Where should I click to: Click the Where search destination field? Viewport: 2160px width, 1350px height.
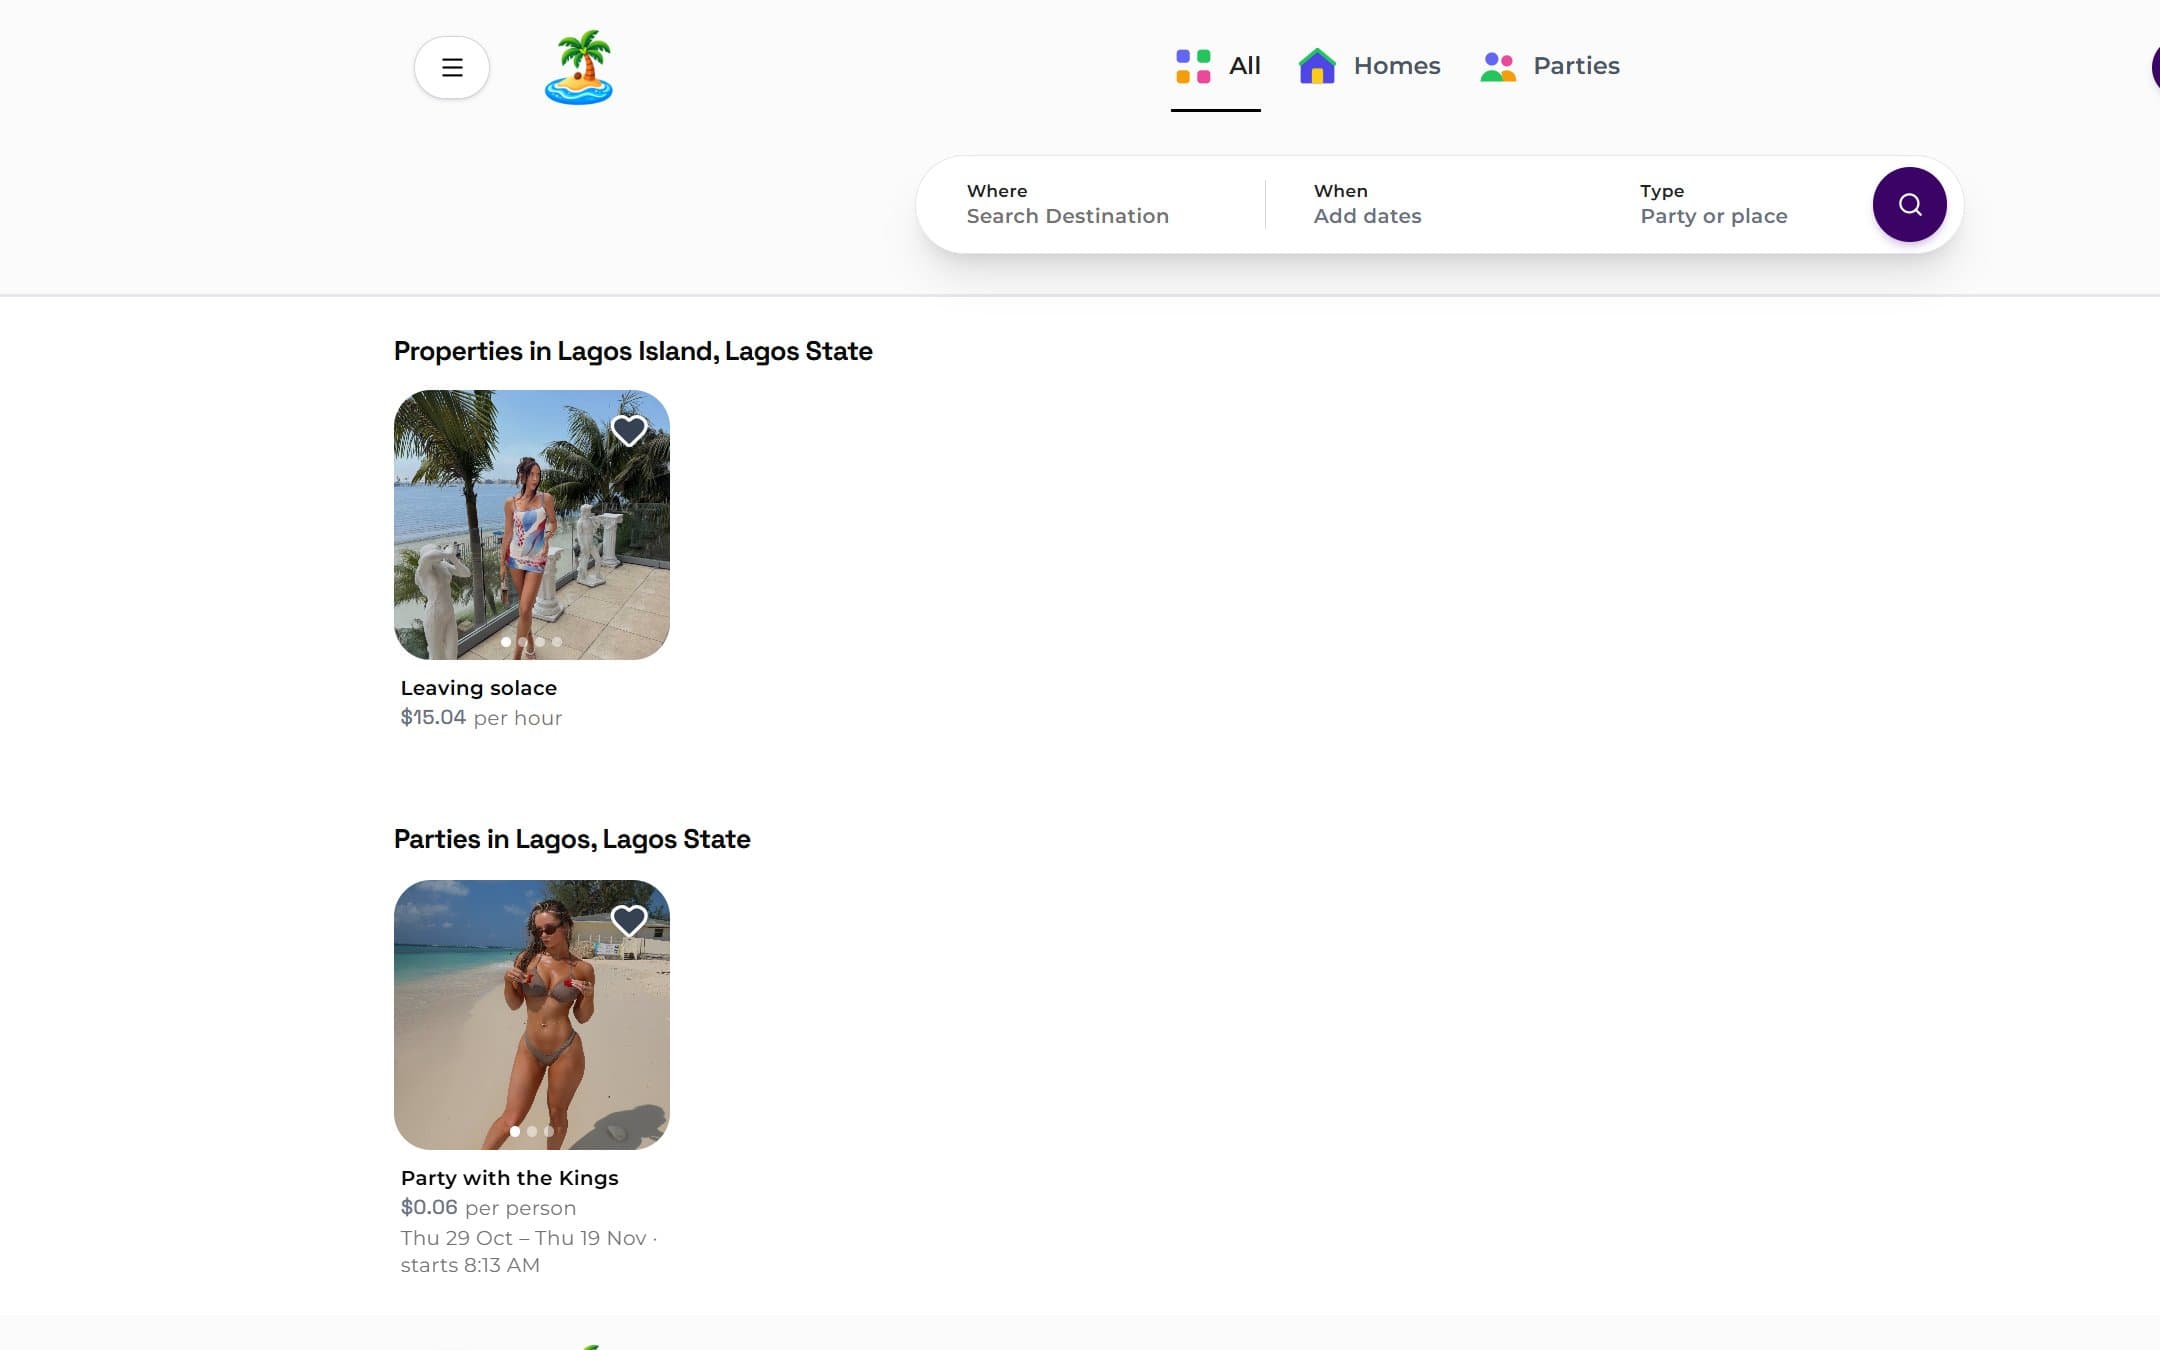pyautogui.click(x=1090, y=204)
